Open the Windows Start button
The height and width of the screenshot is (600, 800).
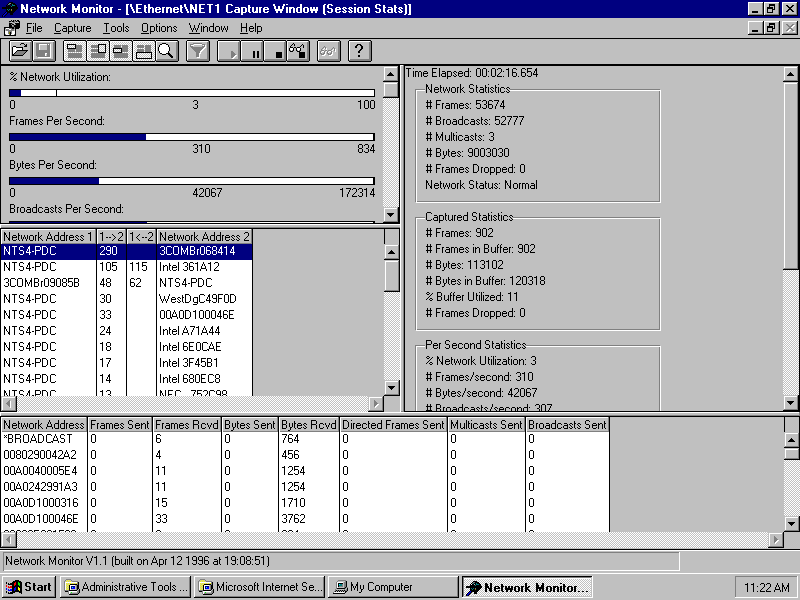(29, 587)
